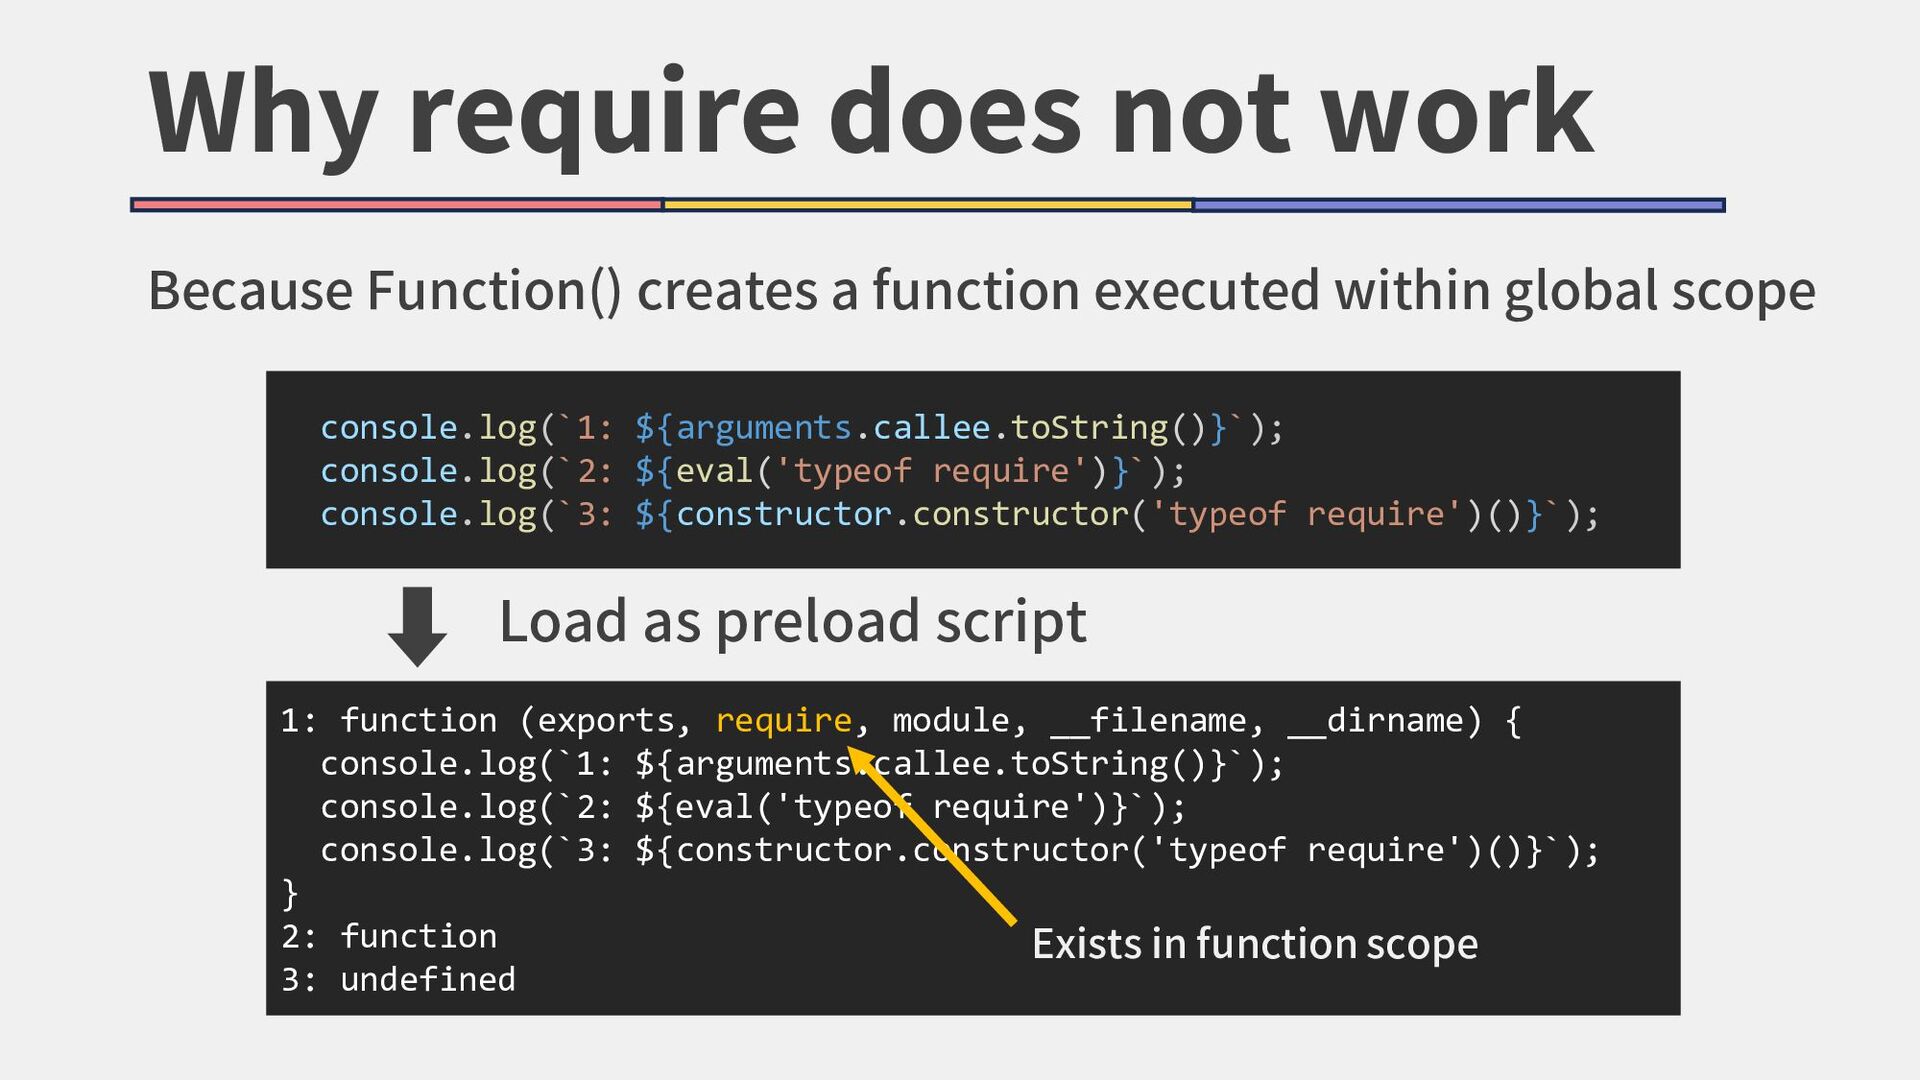Click the "__filename" parameter in the output
Viewport: 1920px width, 1080px height.
[1150, 721]
